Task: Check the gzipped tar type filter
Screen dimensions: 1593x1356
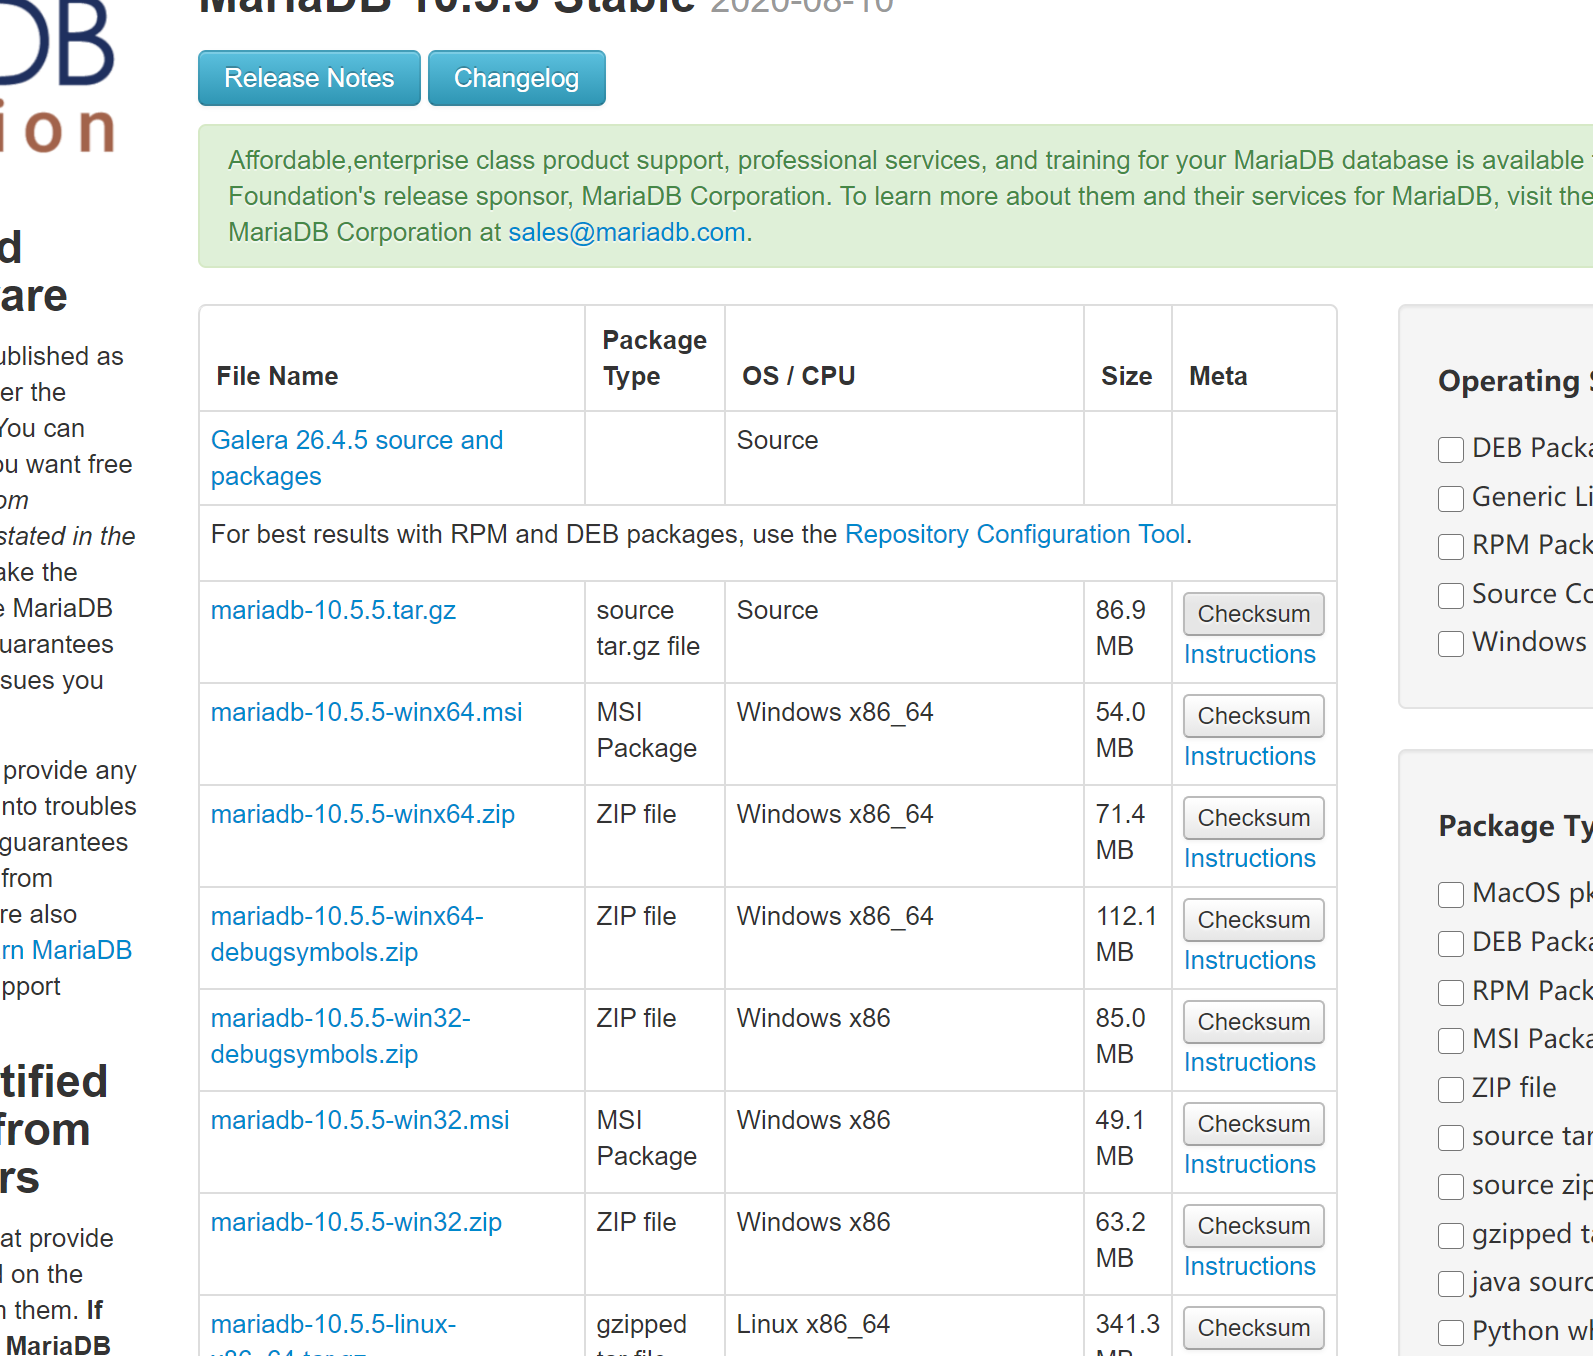Action: click(x=1451, y=1235)
